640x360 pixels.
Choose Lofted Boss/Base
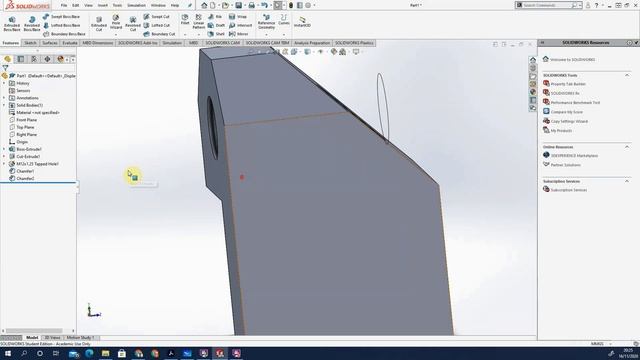pos(61,25)
